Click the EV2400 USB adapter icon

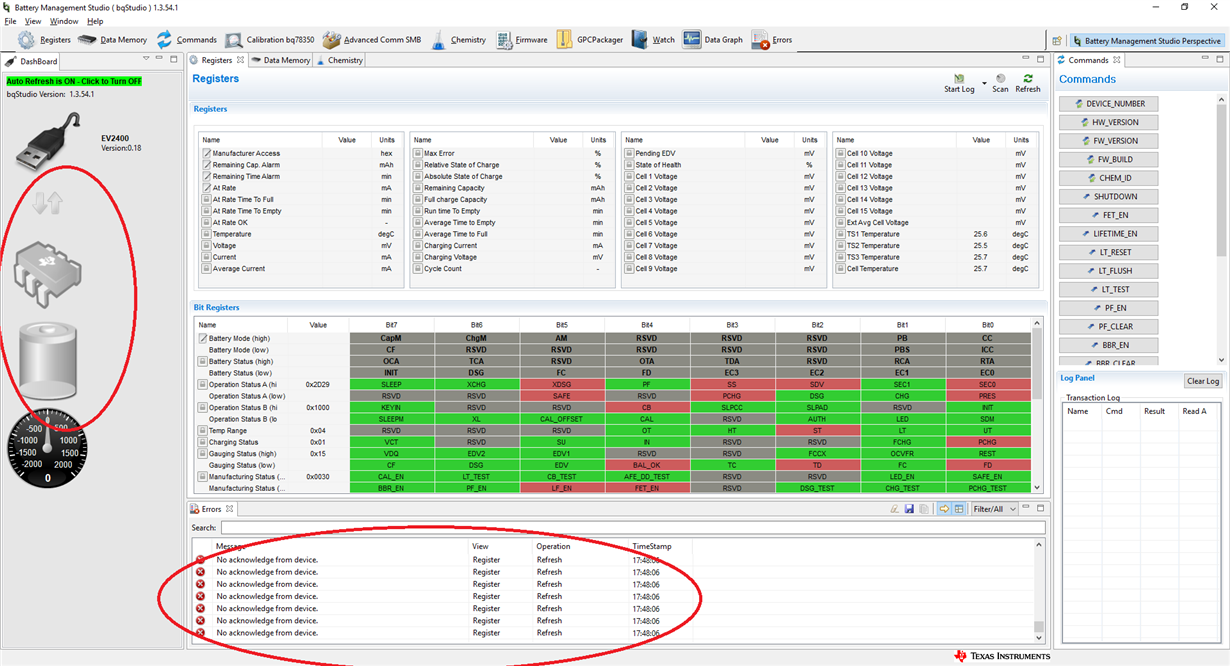coord(45,140)
